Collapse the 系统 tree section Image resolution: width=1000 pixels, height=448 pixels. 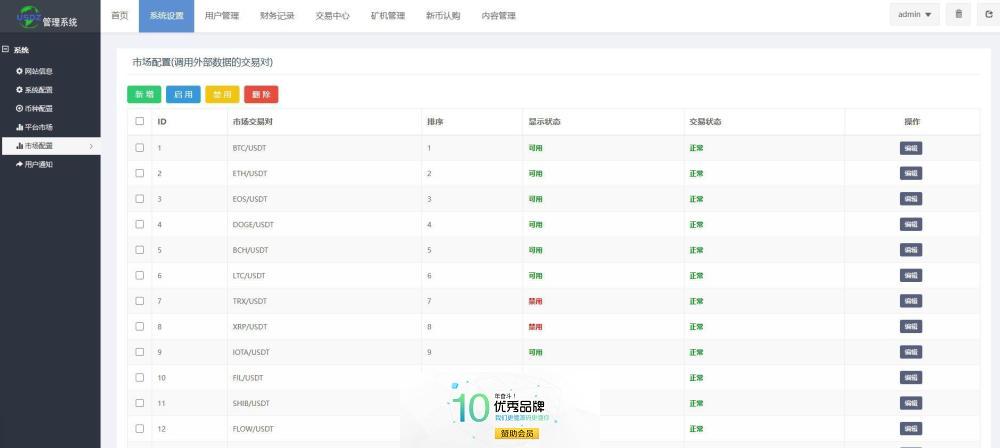6,49
